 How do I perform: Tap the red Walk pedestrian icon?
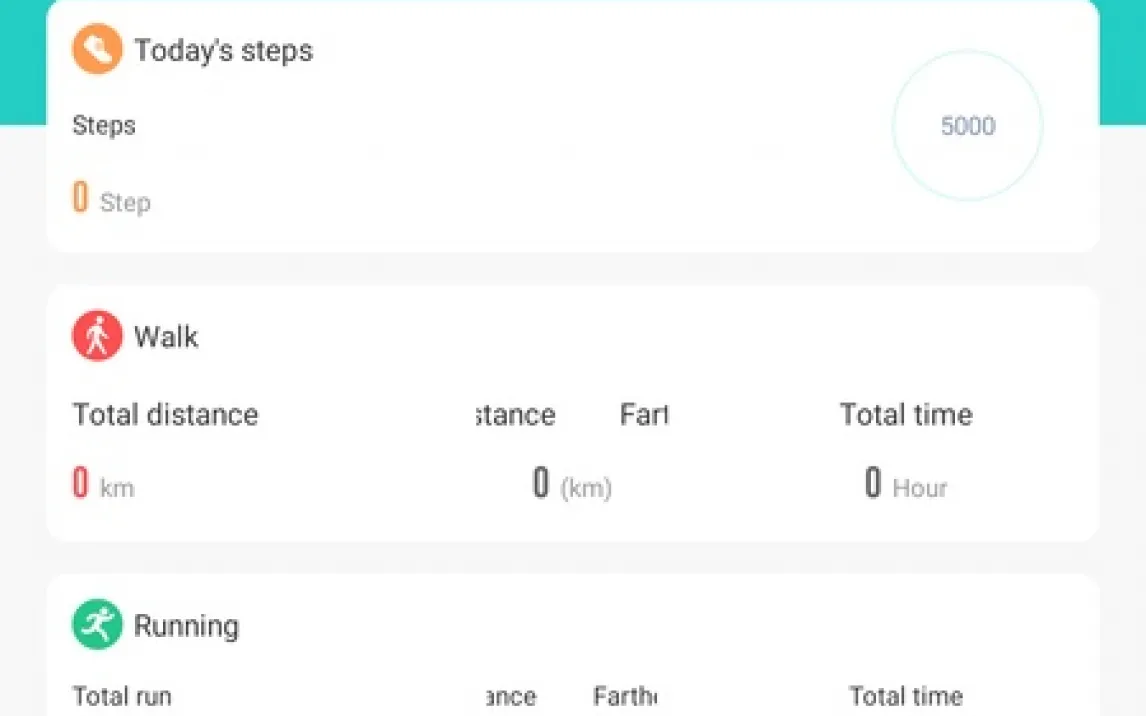(97, 336)
